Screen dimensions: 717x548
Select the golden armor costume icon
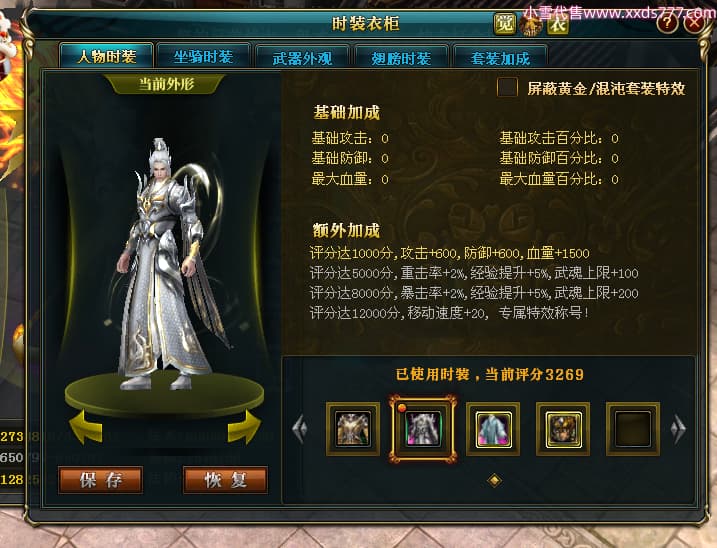click(x=353, y=429)
